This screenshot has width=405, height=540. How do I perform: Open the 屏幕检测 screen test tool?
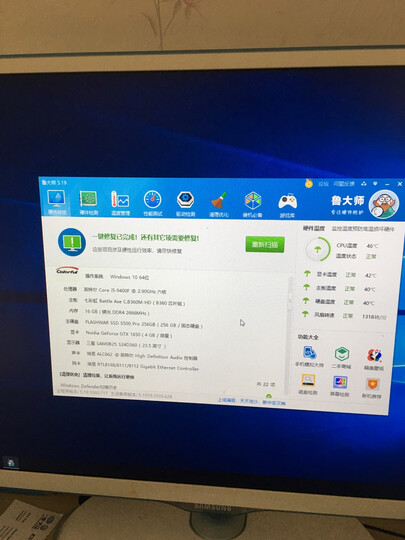(339, 386)
